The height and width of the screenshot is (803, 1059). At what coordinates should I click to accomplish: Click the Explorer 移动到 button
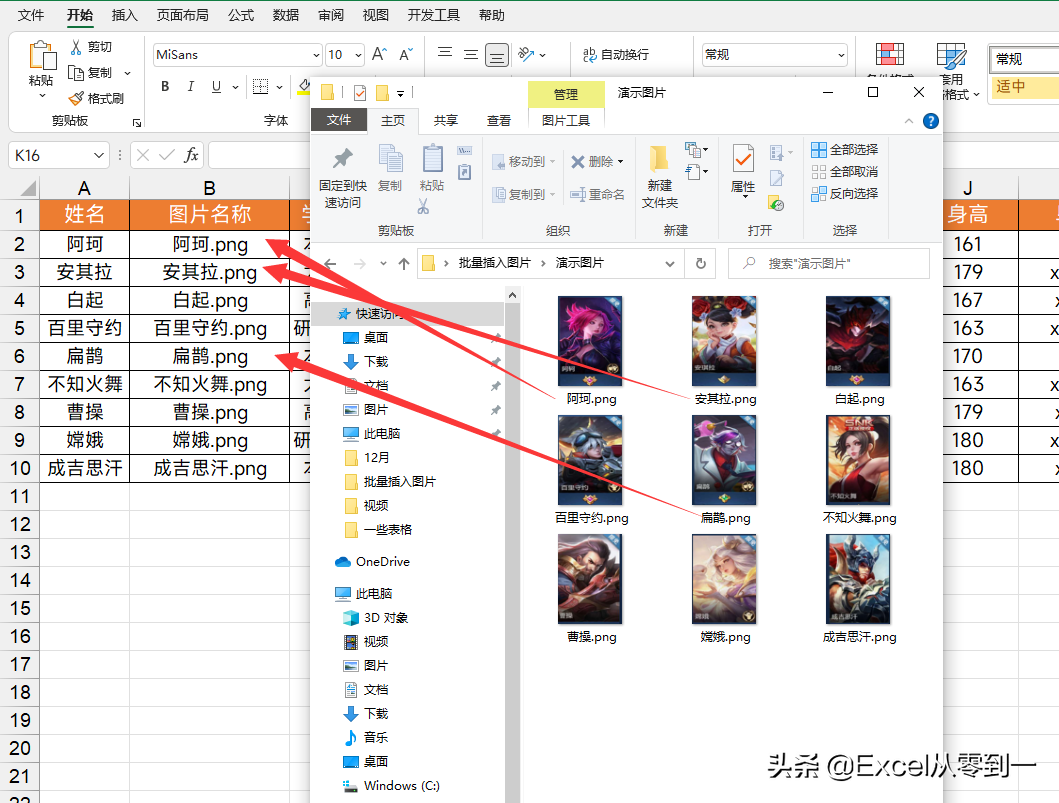523,161
